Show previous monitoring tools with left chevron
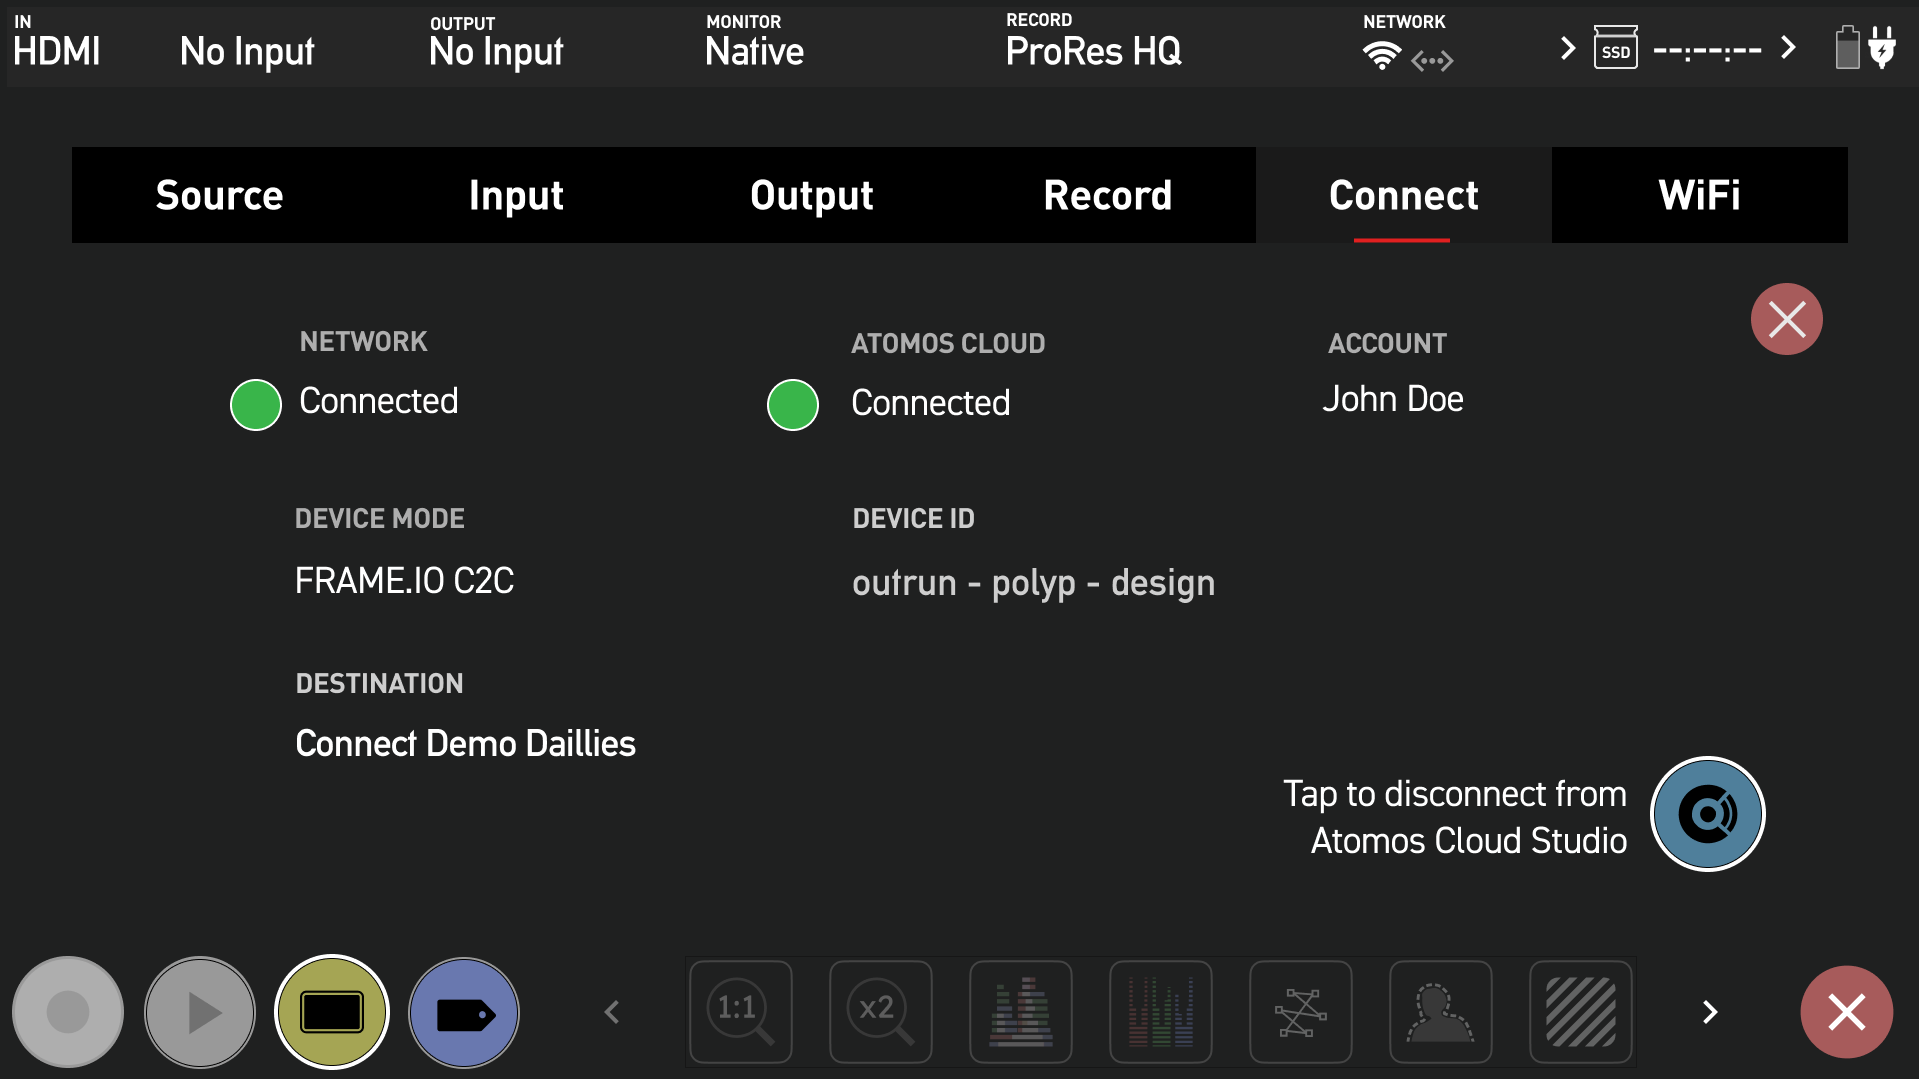This screenshot has height=1079, width=1919. pyautogui.click(x=612, y=1012)
